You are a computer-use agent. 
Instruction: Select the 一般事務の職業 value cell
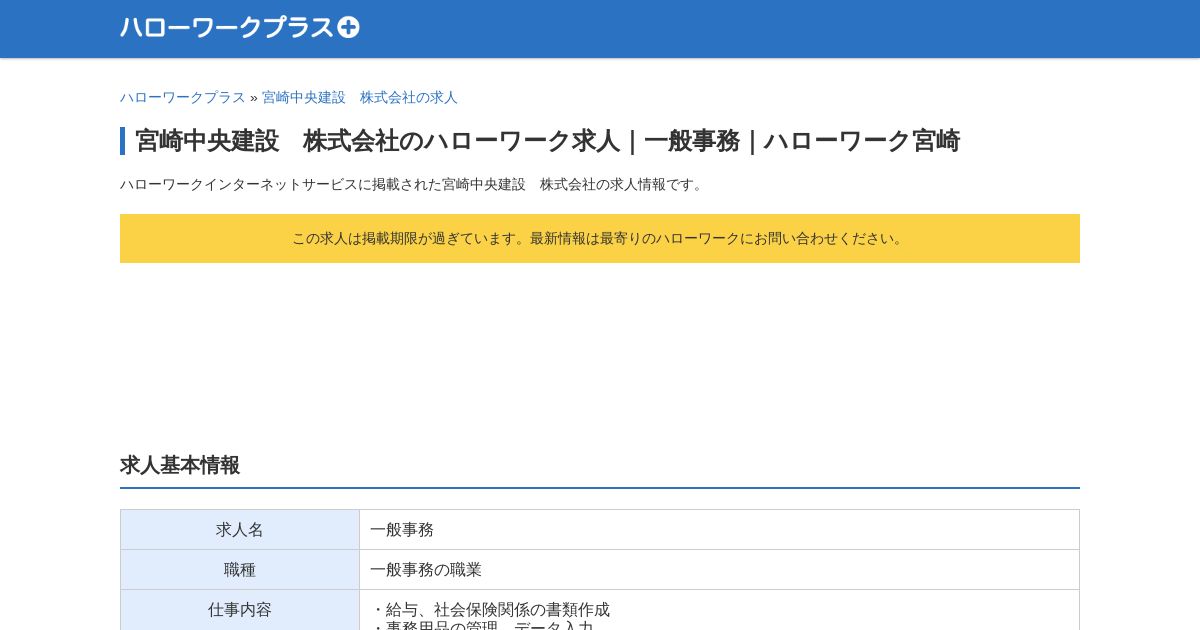719,570
